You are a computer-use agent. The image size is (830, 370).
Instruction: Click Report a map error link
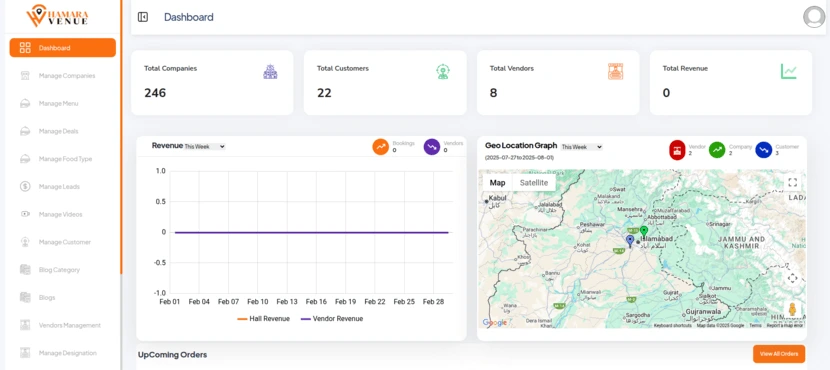[784, 326]
